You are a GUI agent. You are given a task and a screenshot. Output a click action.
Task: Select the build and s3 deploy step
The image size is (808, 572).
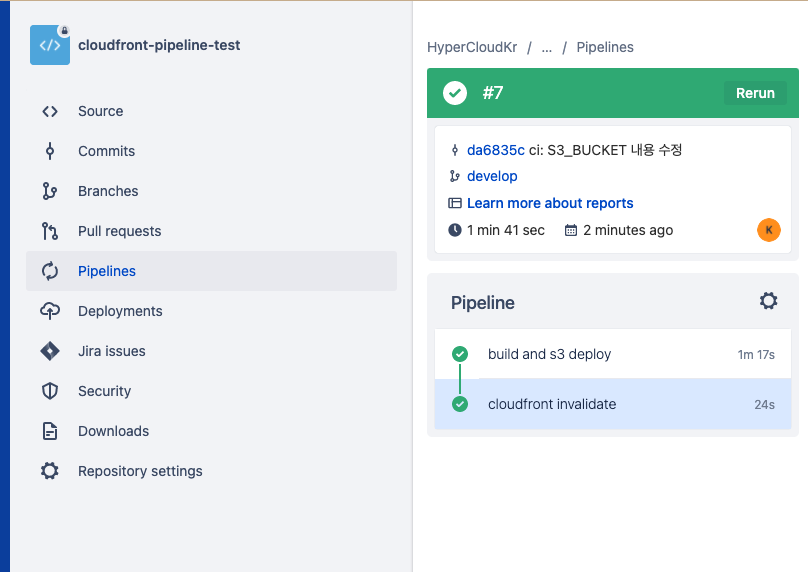tap(613, 354)
